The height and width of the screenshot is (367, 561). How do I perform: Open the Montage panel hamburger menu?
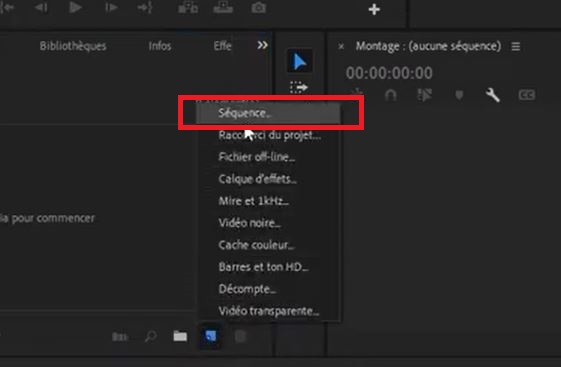(516, 46)
